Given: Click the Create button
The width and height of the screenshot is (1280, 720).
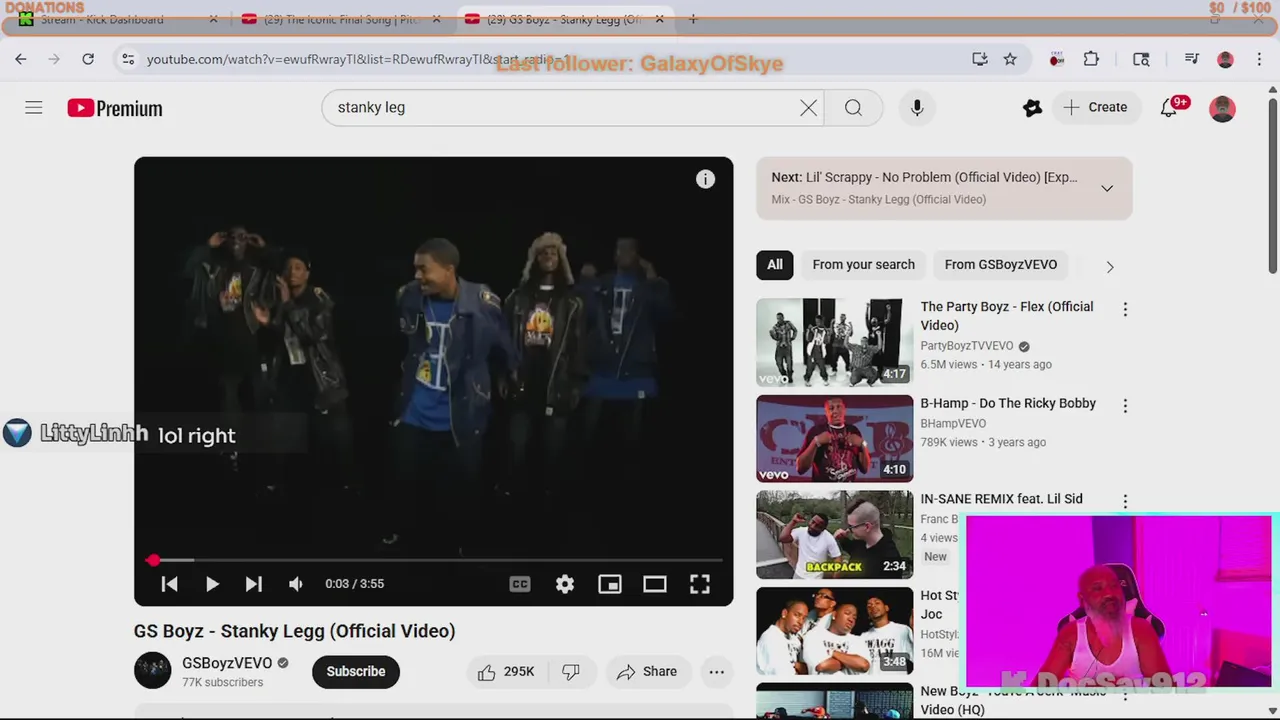Looking at the screenshot, I should (x=1095, y=107).
